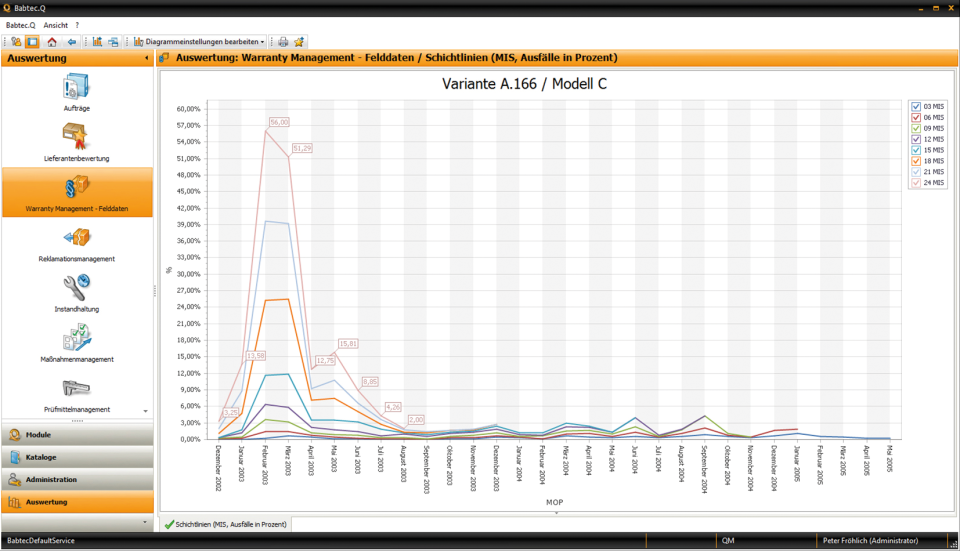Screen dimensions: 960x551
Task: Collapse the Auswertung sidebar panel arrow
Action: coord(146,58)
